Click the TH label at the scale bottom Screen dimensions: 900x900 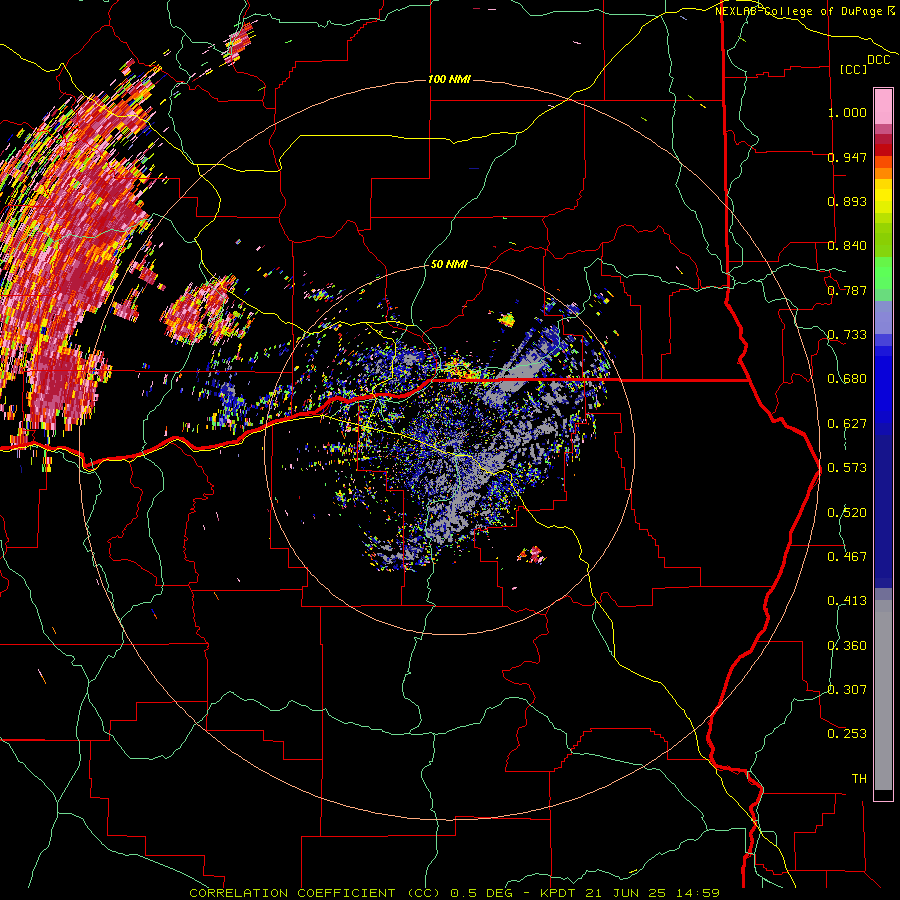(859, 779)
